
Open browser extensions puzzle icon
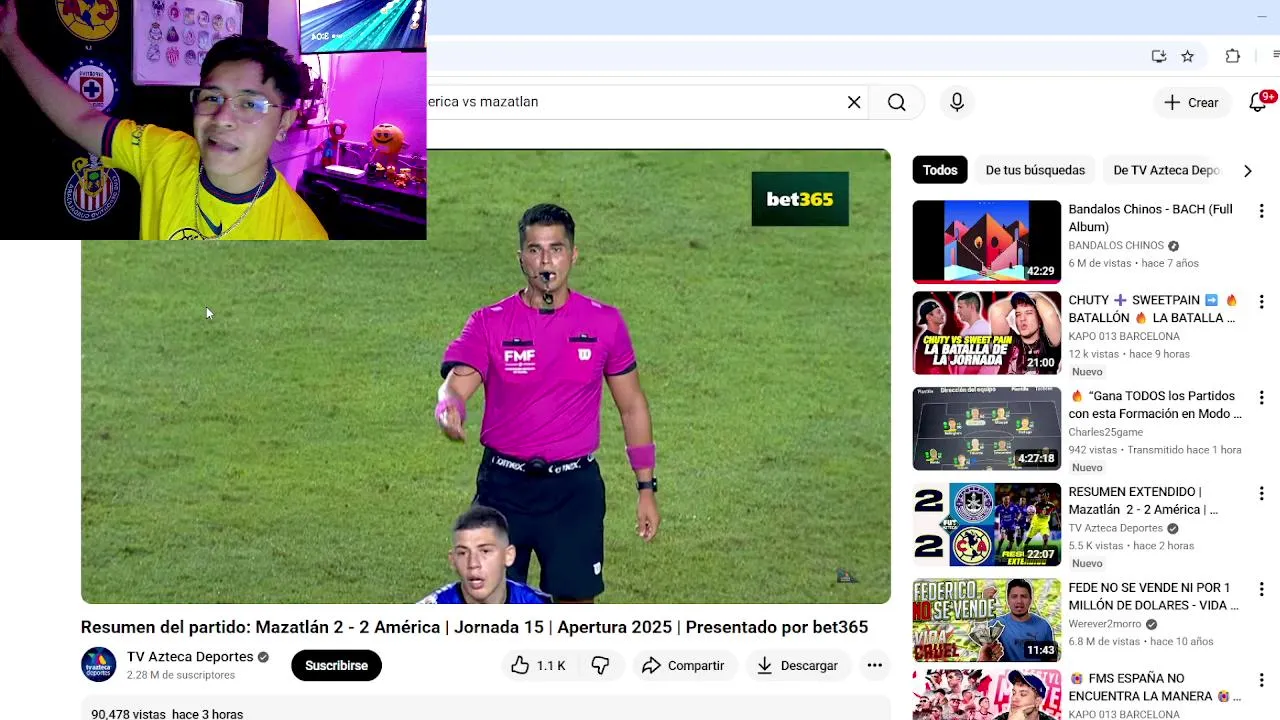[x=1232, y=56]
